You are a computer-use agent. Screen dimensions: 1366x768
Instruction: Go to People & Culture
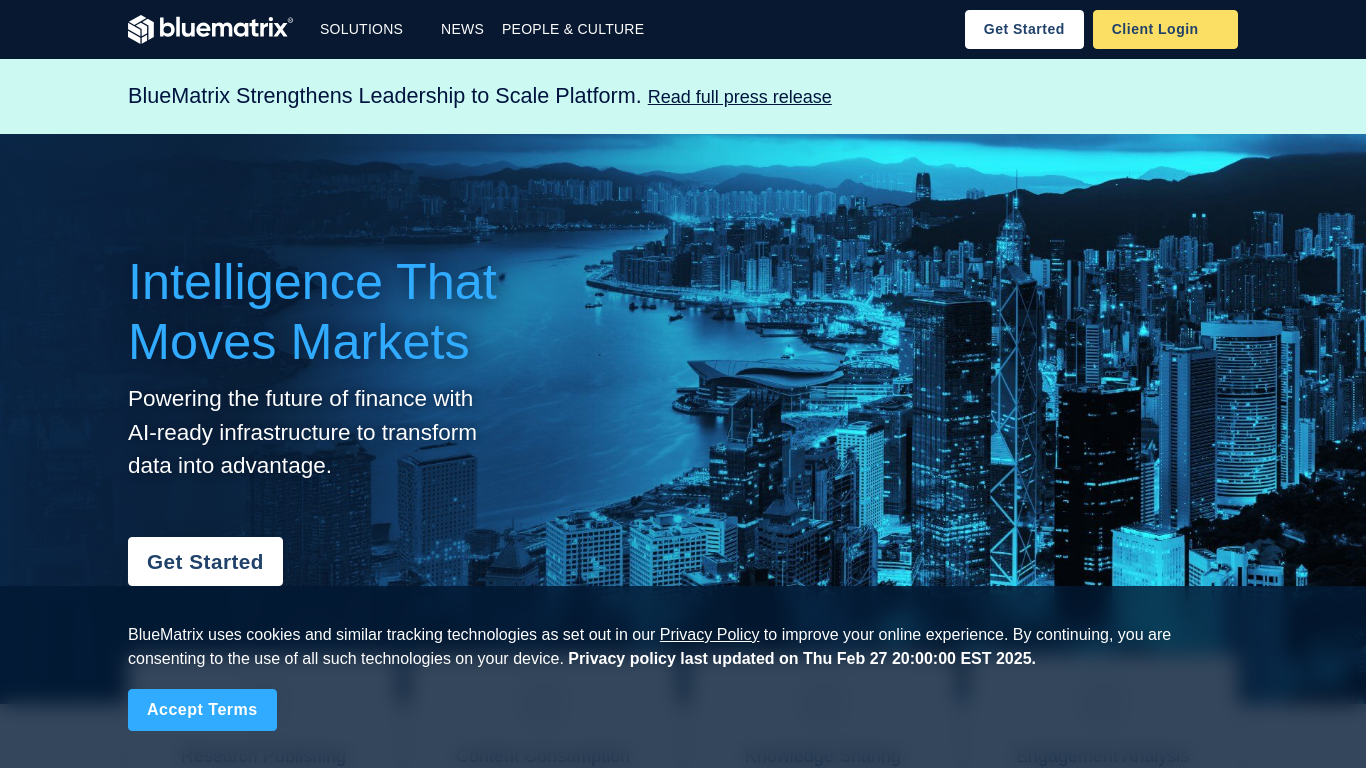[573, 29]
